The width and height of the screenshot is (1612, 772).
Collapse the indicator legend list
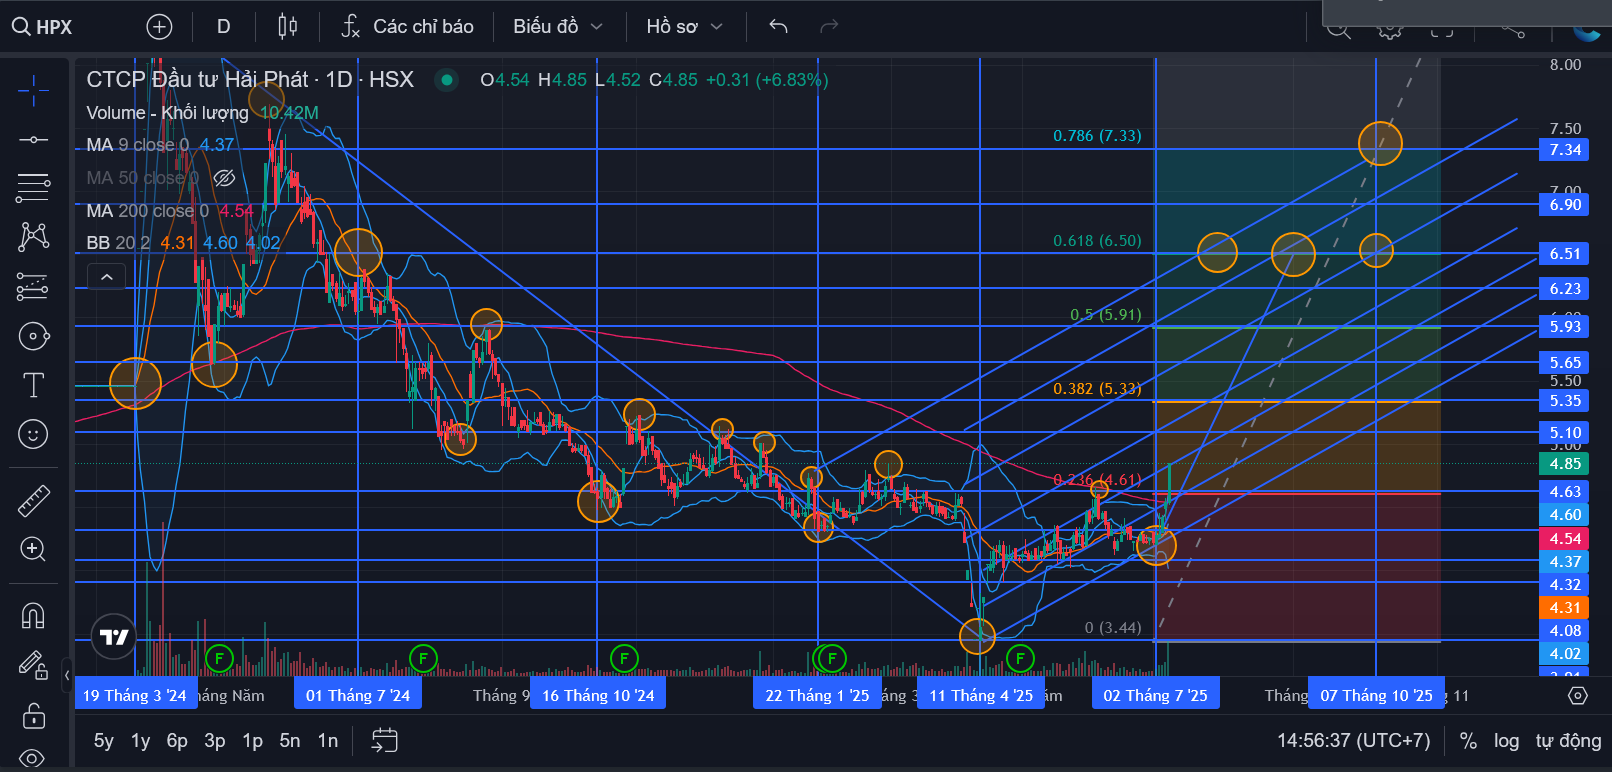pos(107,276)
